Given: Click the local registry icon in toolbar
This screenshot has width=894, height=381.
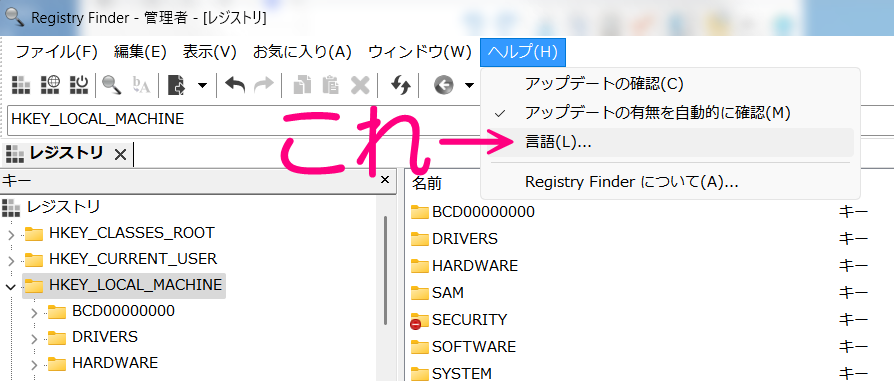Looking at the screenshot, I should 21,86.
